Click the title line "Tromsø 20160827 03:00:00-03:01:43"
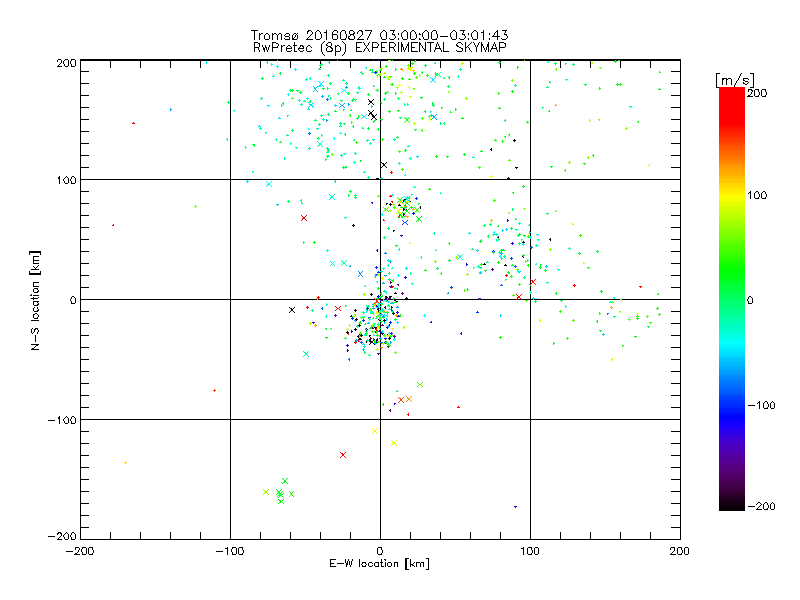This screenshot has height=600, width=800. click(380, 35)
